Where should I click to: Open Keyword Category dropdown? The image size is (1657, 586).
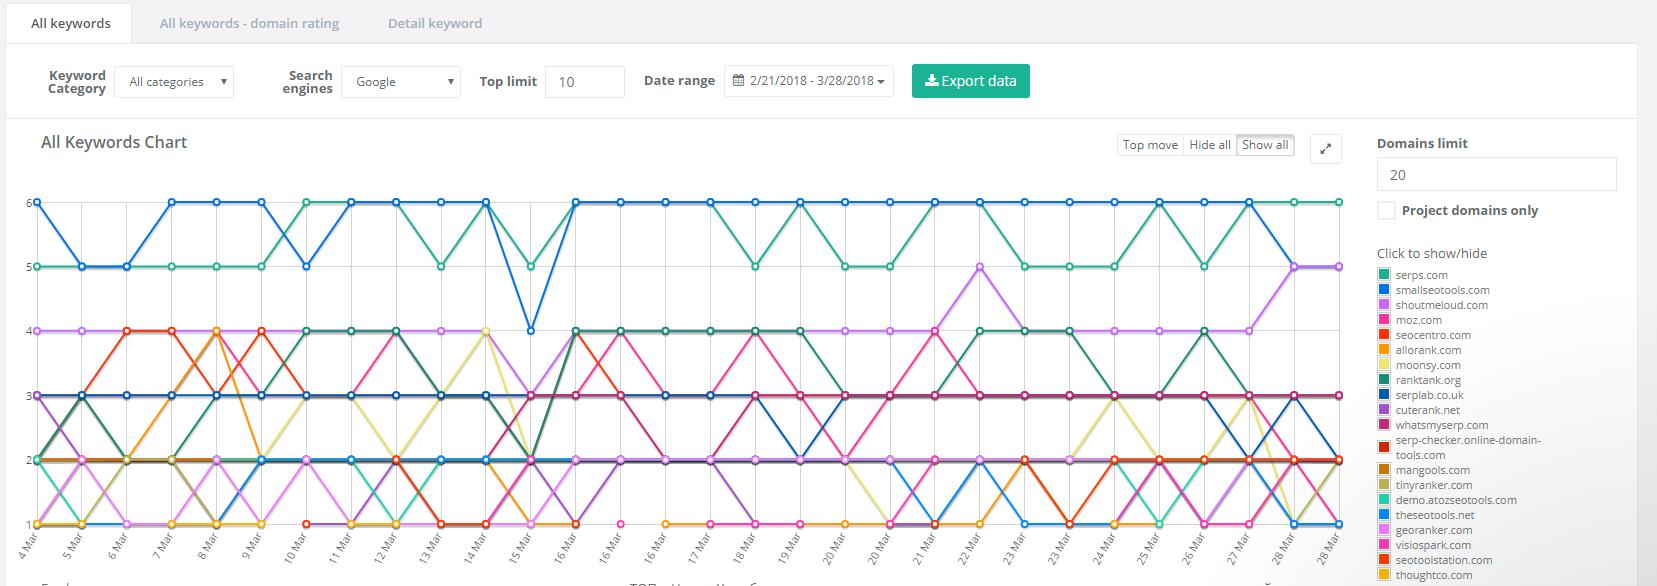tap(174, 82)
